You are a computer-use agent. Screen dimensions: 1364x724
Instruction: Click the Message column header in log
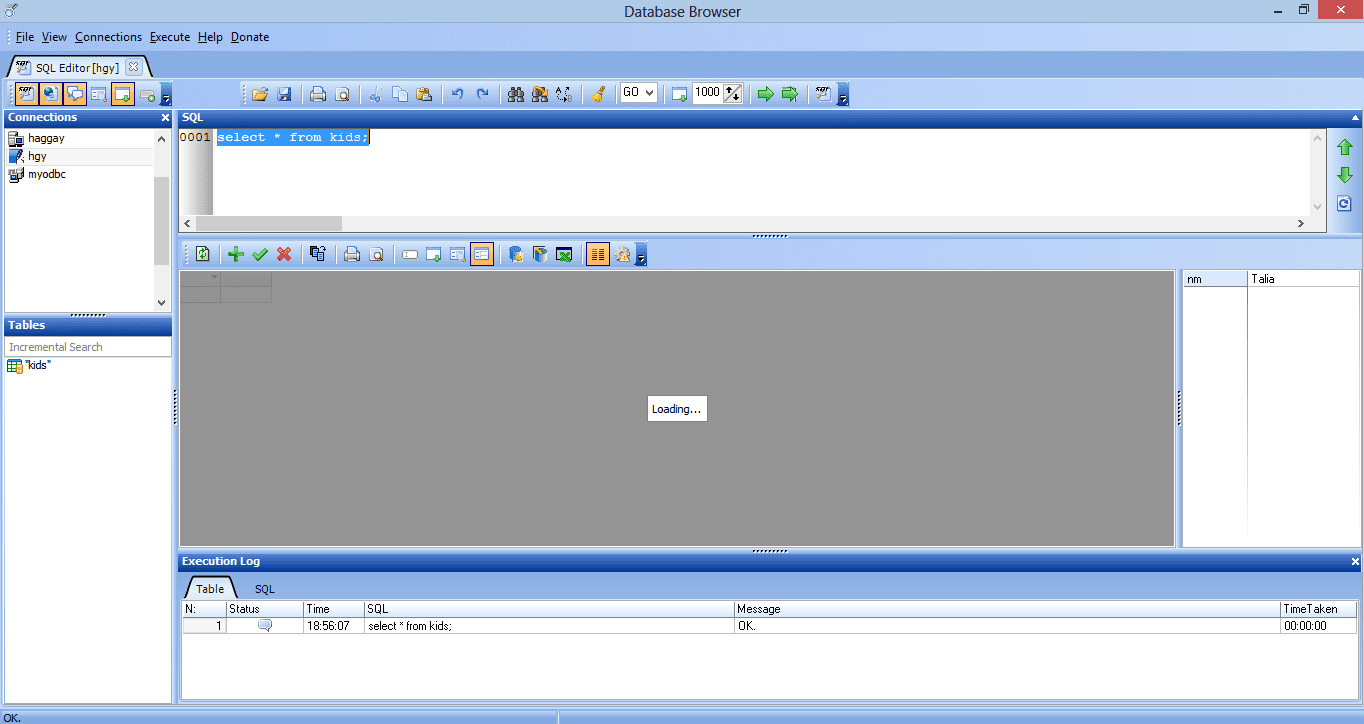pyautogui.click(x=1007, y=609)
